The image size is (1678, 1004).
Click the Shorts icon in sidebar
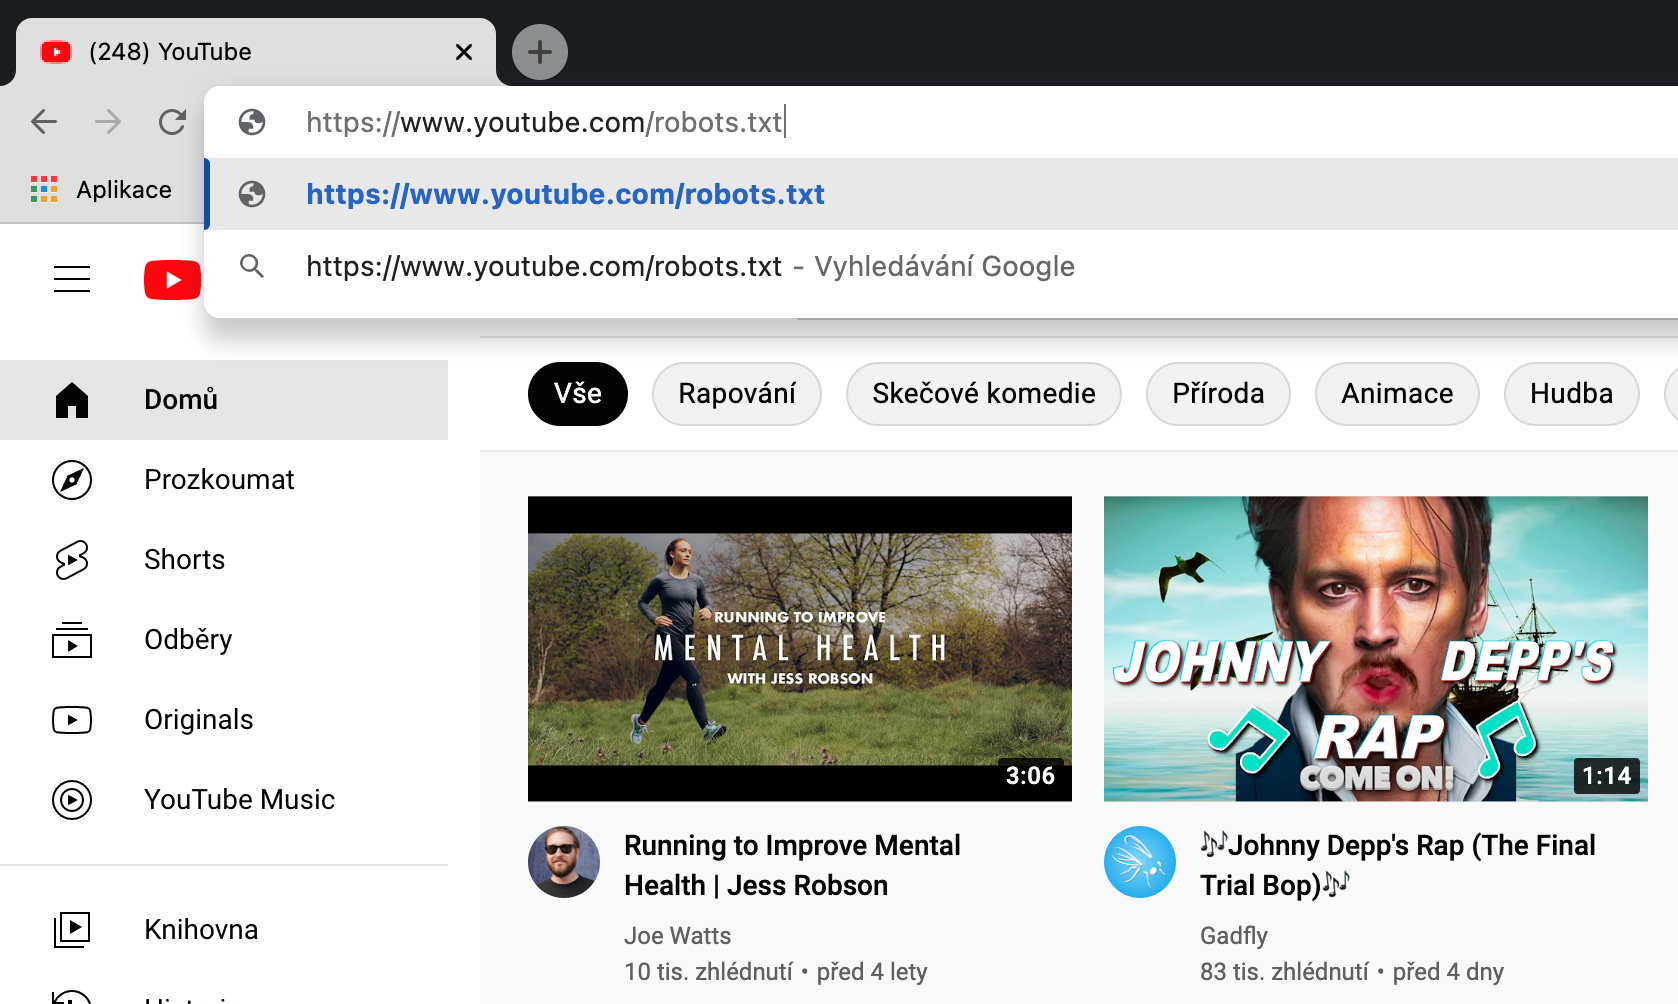tap(72, 560)
